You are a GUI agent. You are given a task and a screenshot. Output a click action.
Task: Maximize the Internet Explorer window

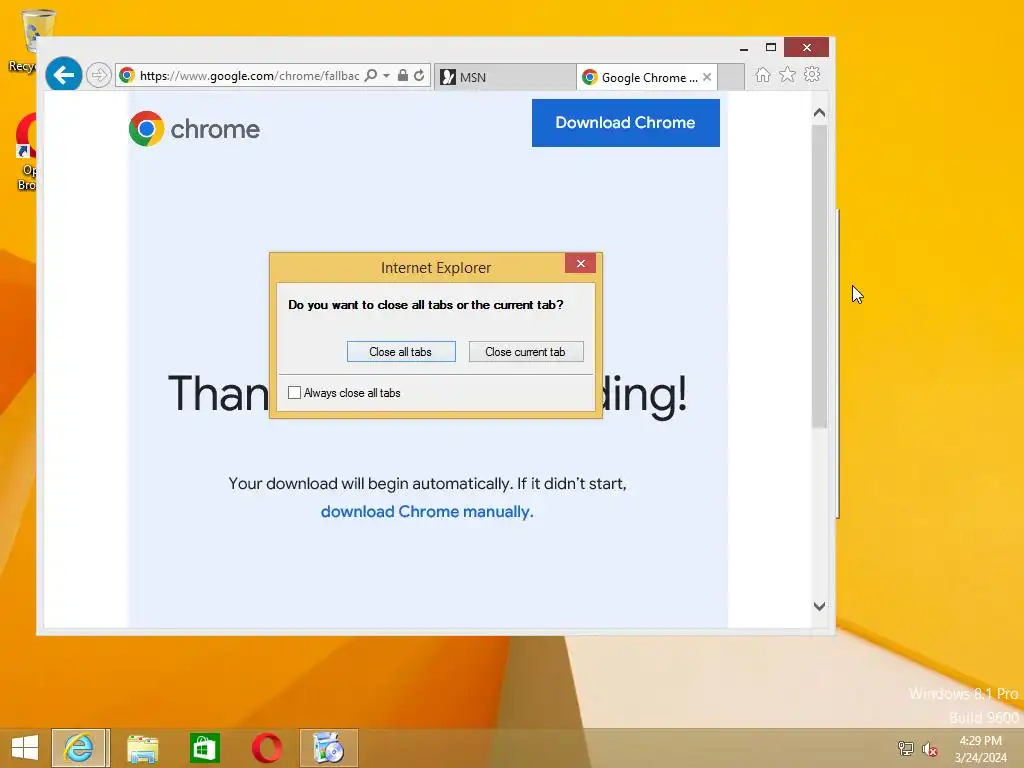coord(771,48)
